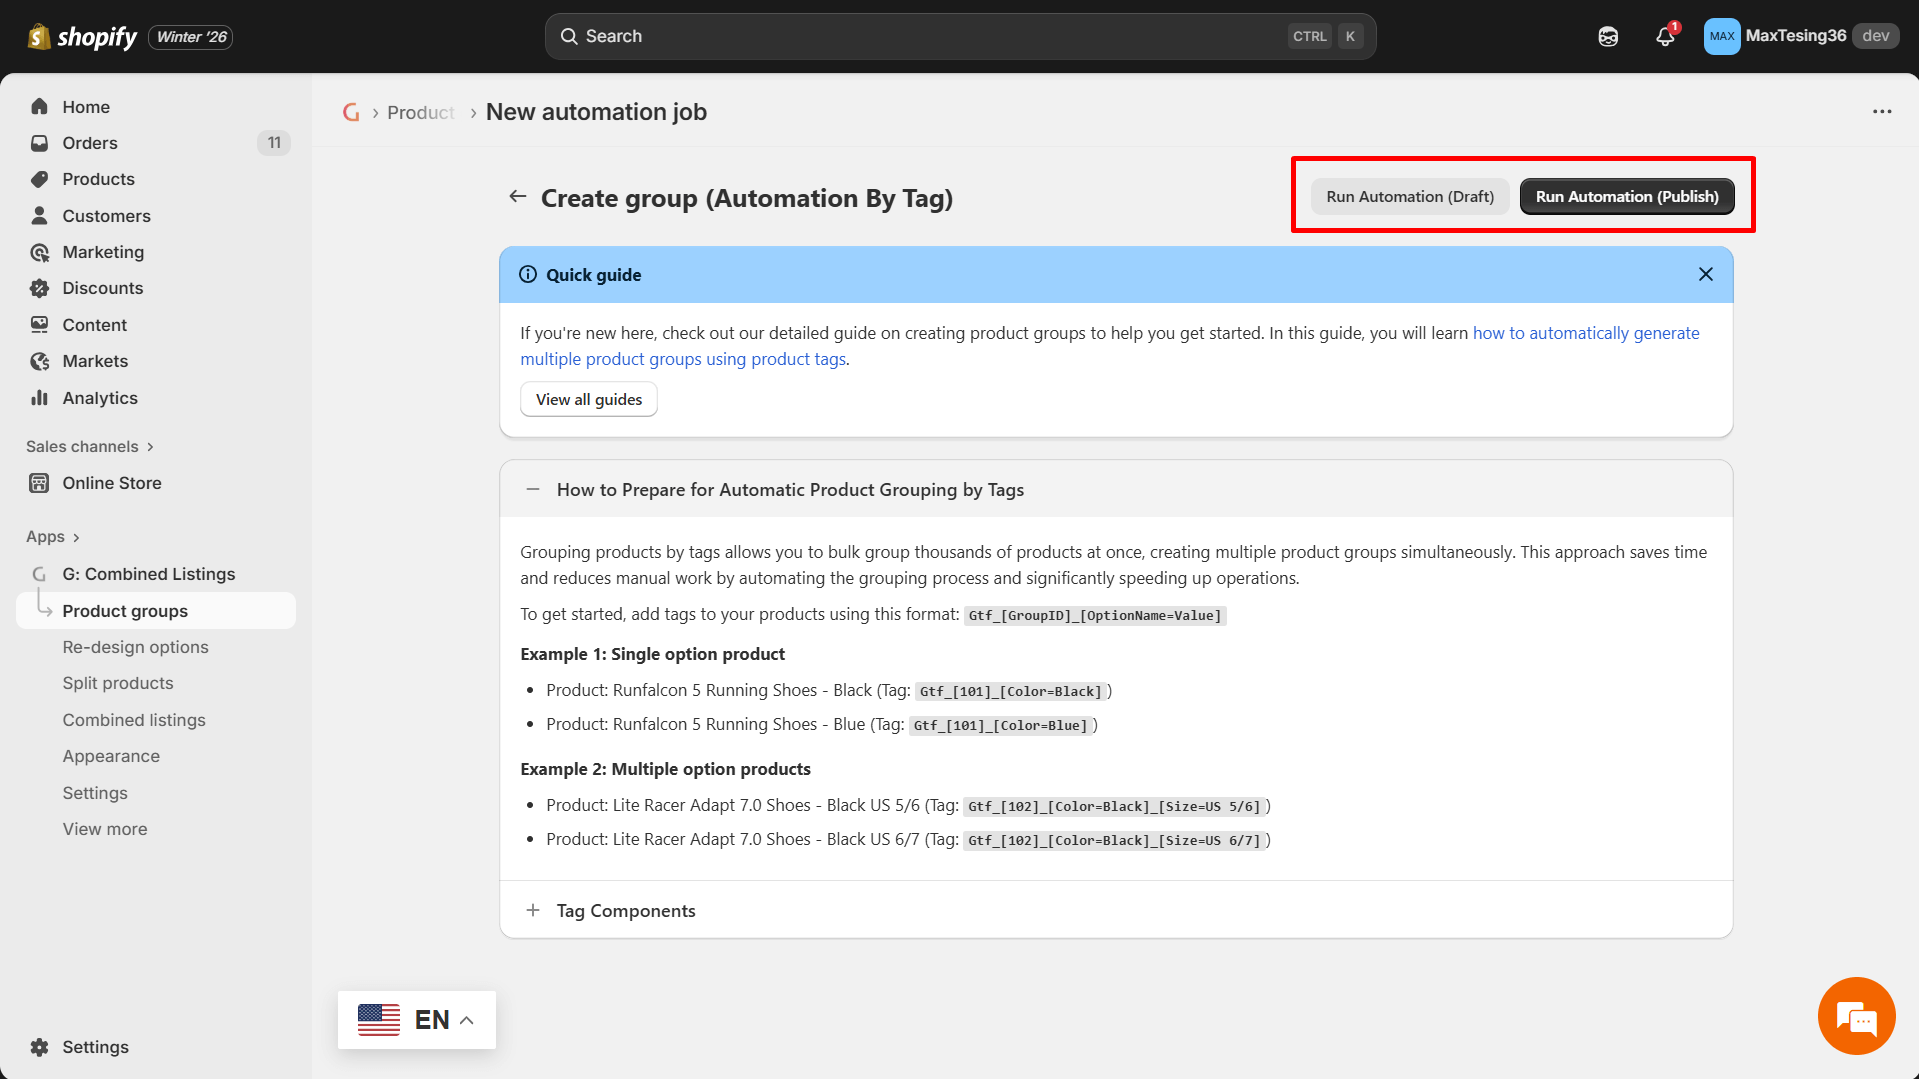This screenshot has width=1919, height=1079.
Task: Open Analytics in sidebar
Action: point(100,398)
